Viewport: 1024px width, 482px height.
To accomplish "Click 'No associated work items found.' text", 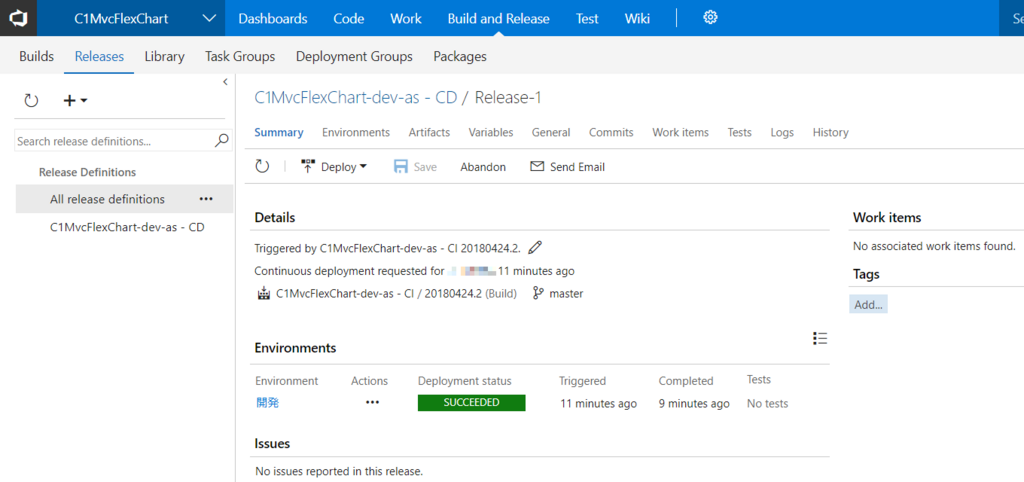I will [x=935, y=246].
